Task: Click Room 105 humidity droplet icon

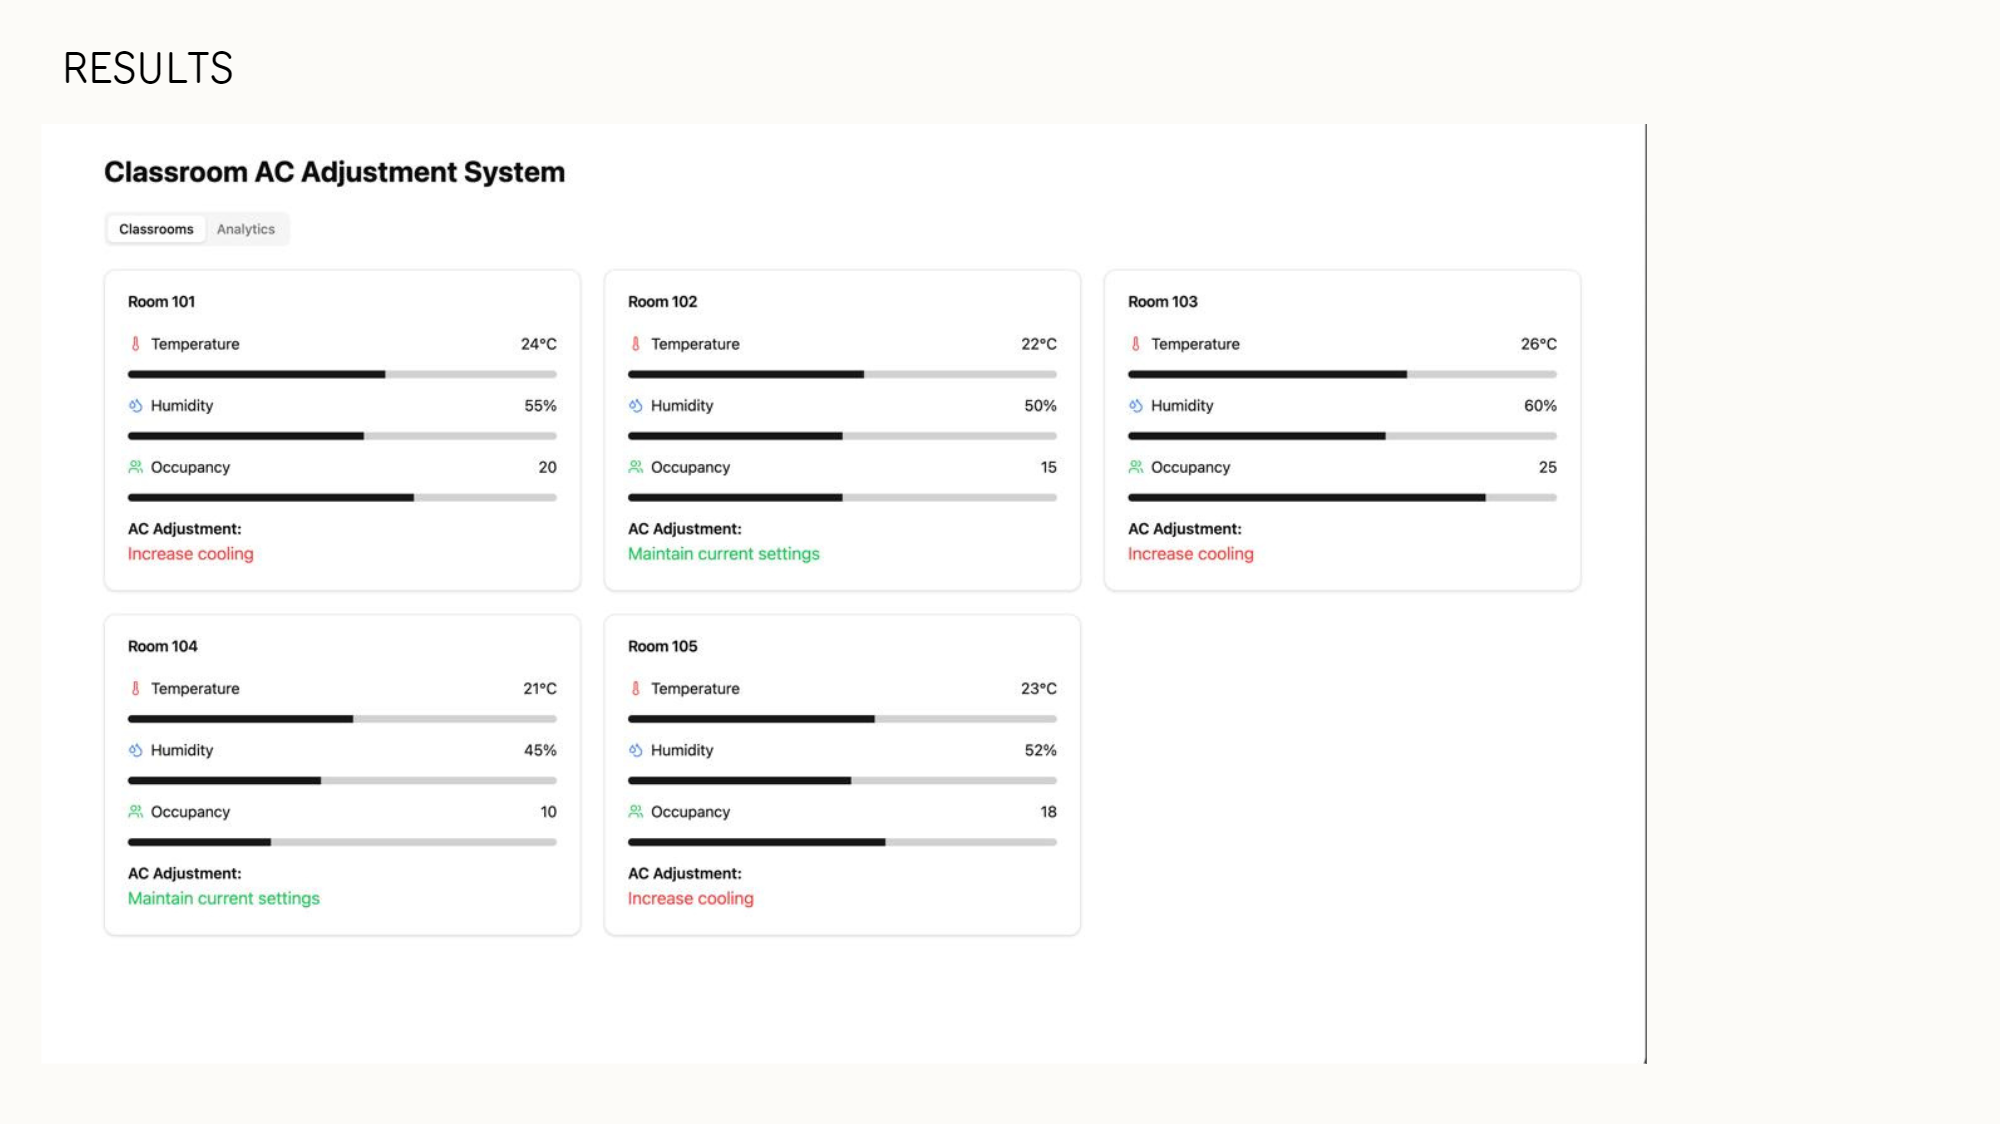Action: [636, 750]
